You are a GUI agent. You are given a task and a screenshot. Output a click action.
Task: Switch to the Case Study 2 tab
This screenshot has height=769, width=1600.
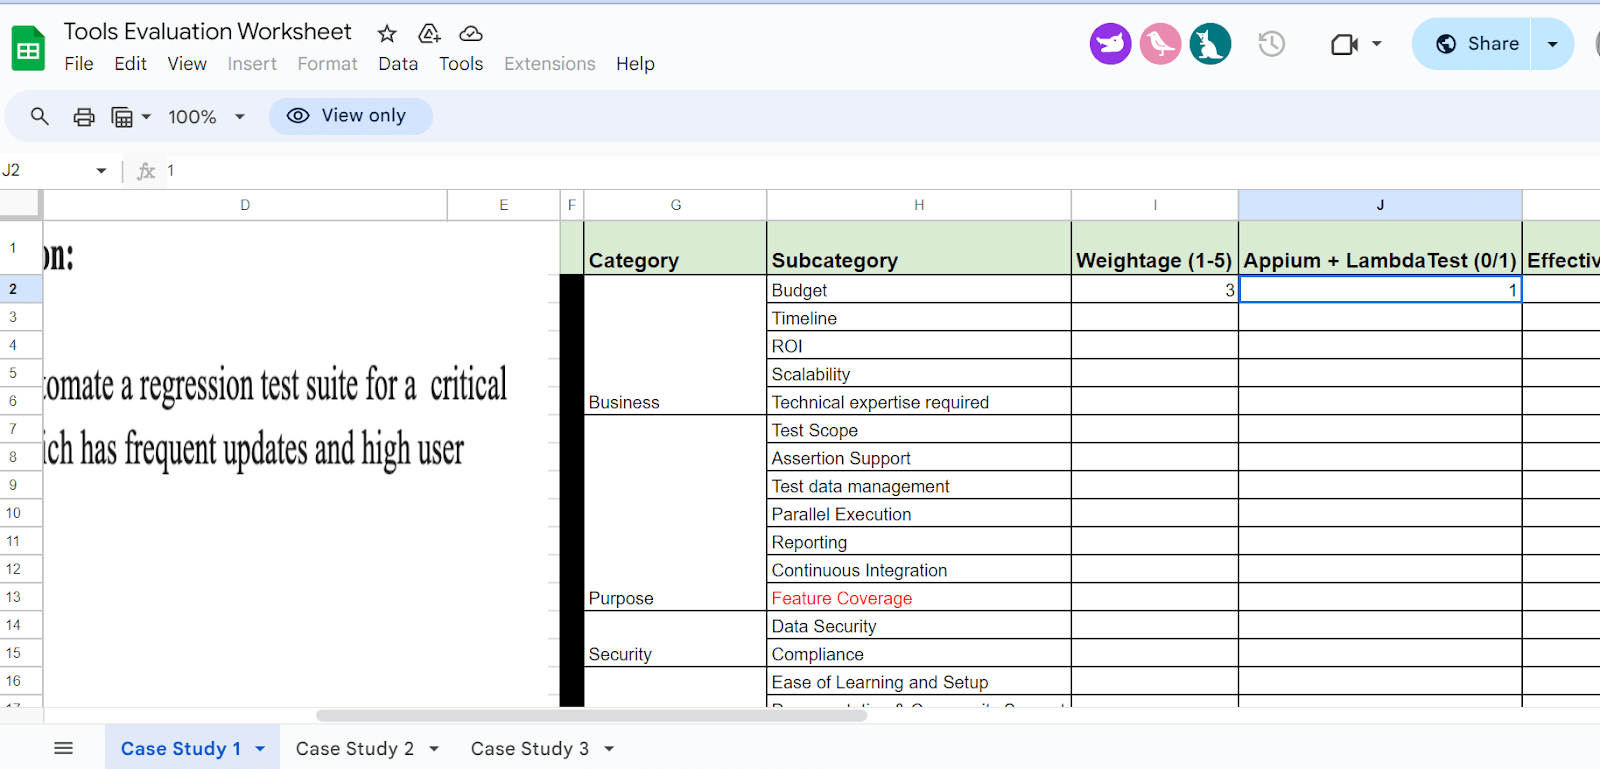pyautogui.click(x=355, y=748)
